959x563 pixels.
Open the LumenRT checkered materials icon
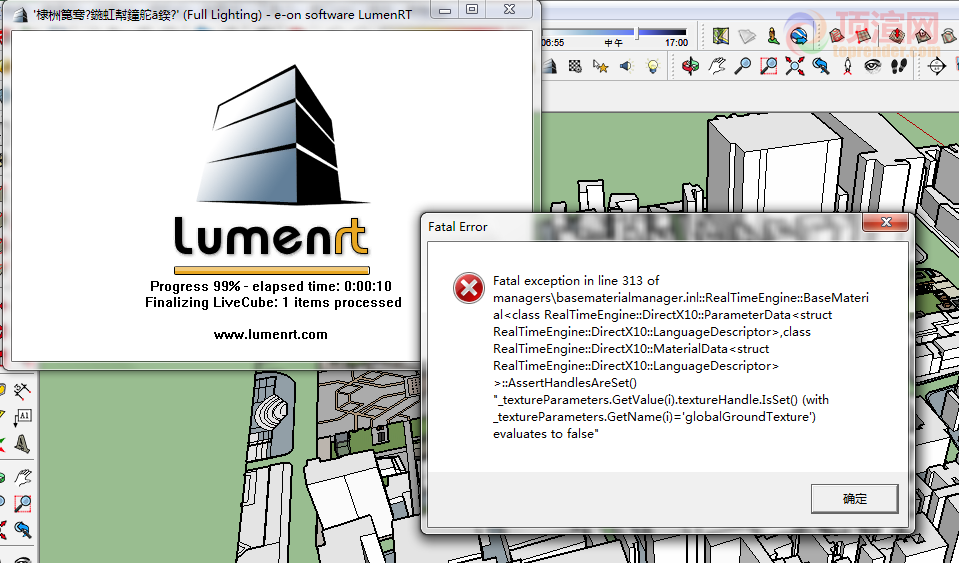575,65
